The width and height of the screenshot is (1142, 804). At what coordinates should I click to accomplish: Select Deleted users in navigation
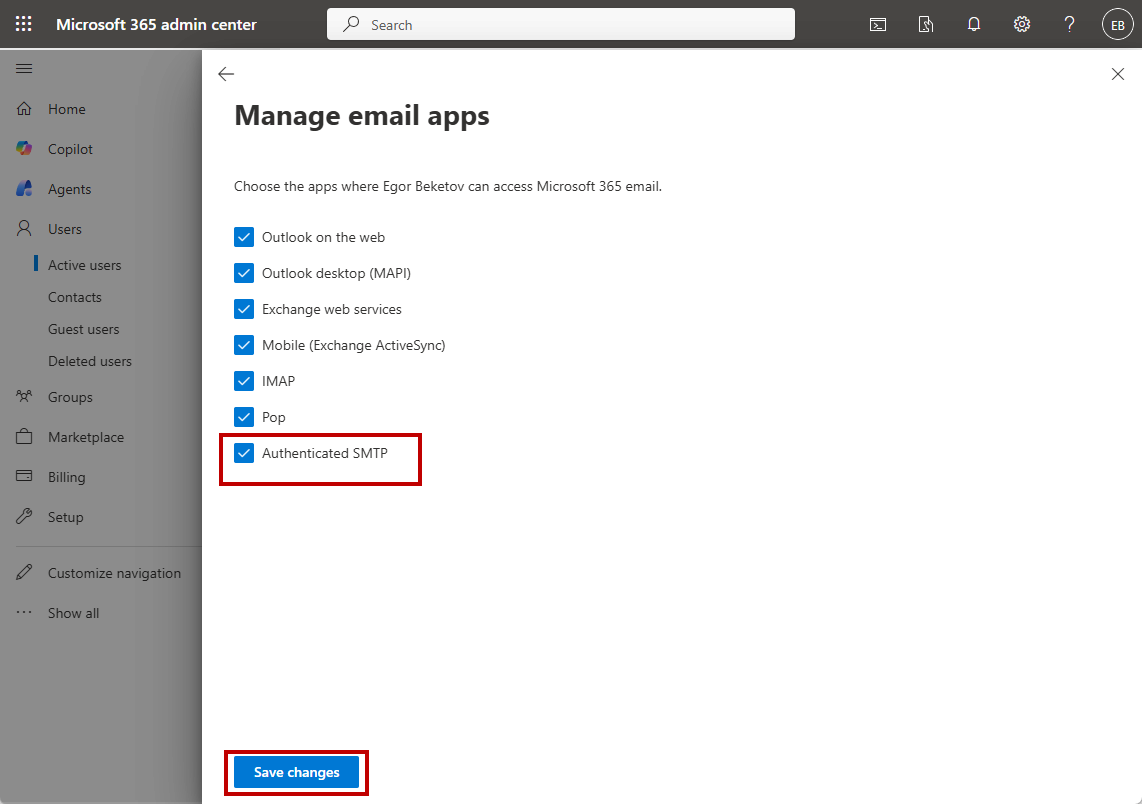[x=89, y=361]
